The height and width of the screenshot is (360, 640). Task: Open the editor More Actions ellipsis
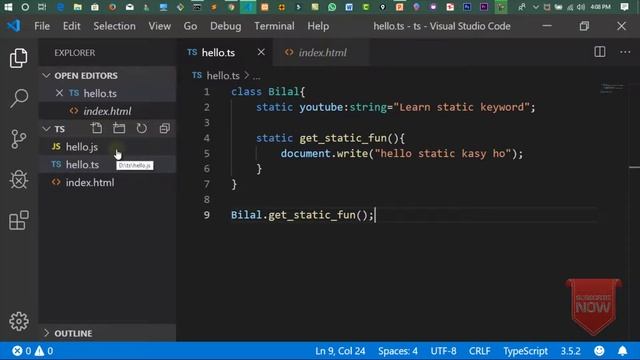click(x=625, y=52)
